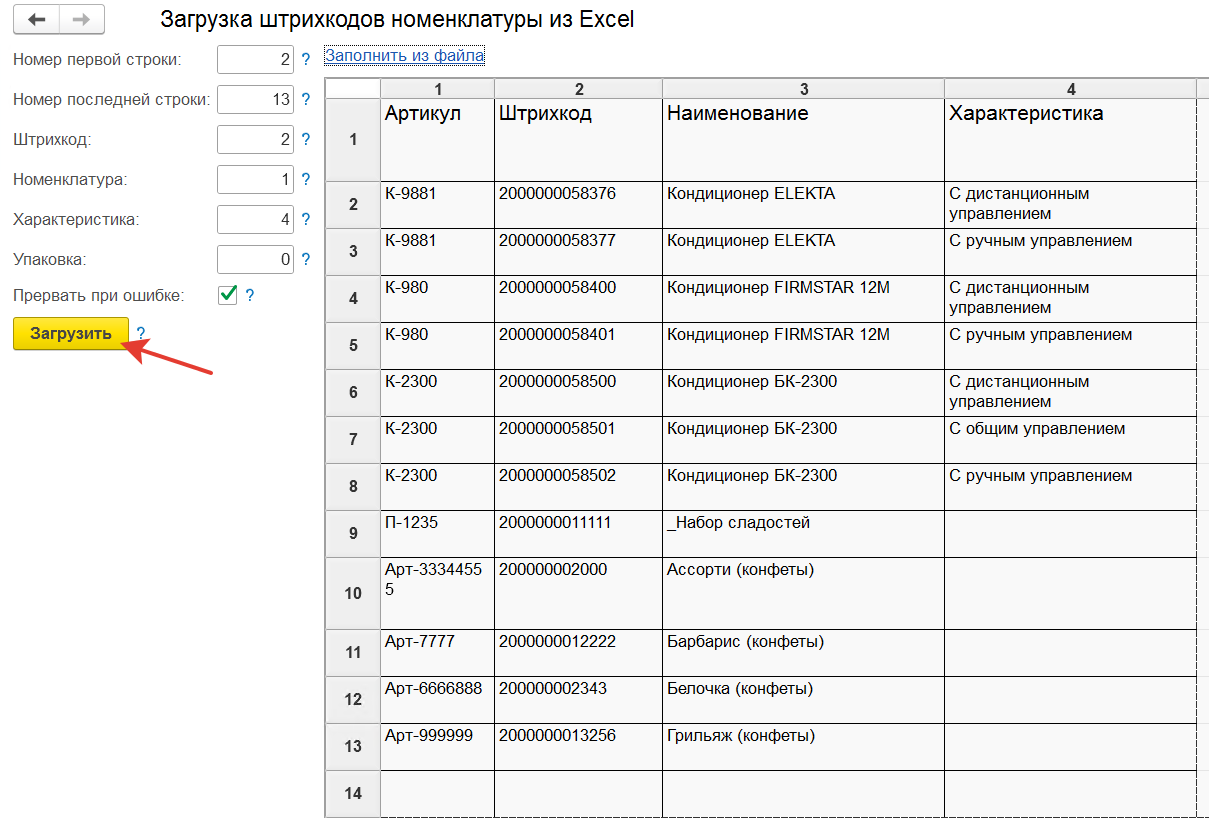Go back with the left arrow button
1209x818 pixels.
36,20
